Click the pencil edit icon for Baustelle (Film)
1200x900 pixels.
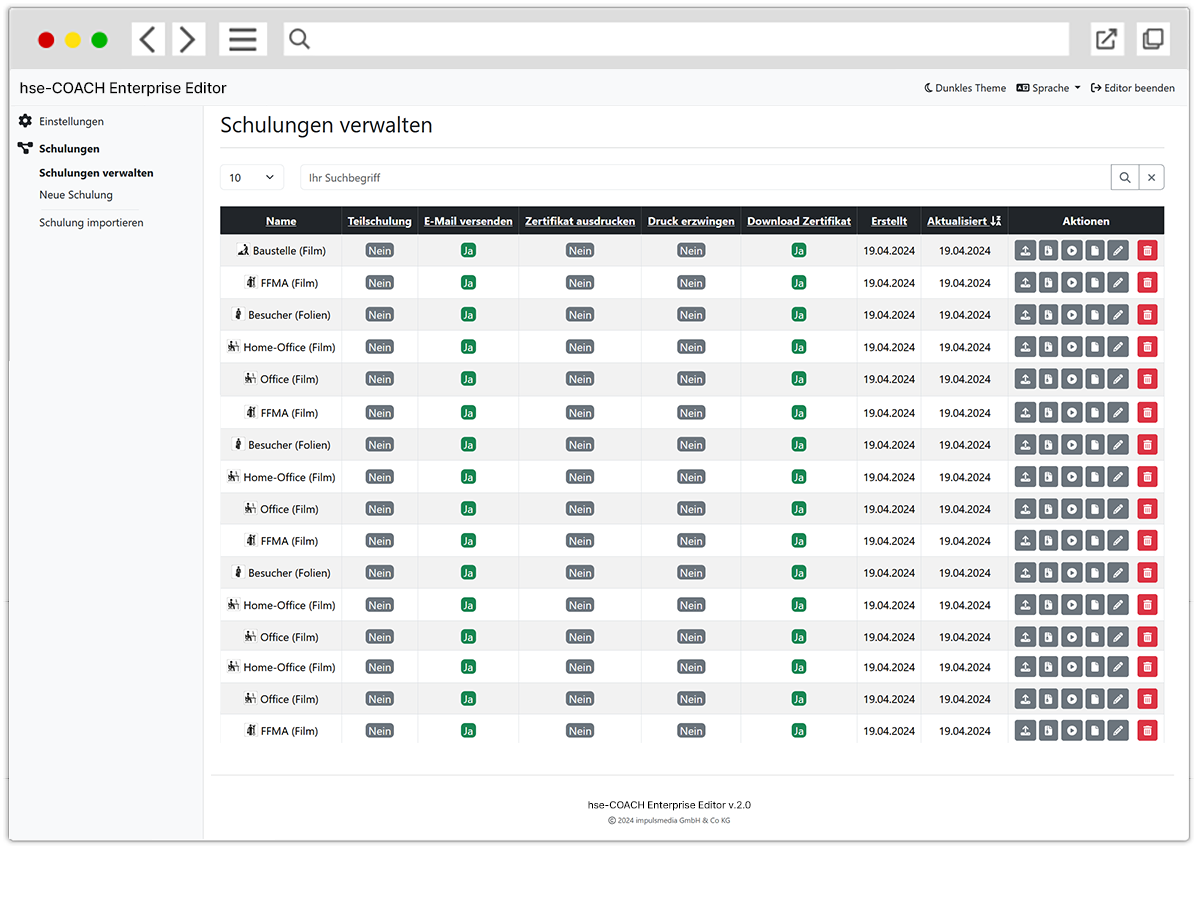(1118, 251)
